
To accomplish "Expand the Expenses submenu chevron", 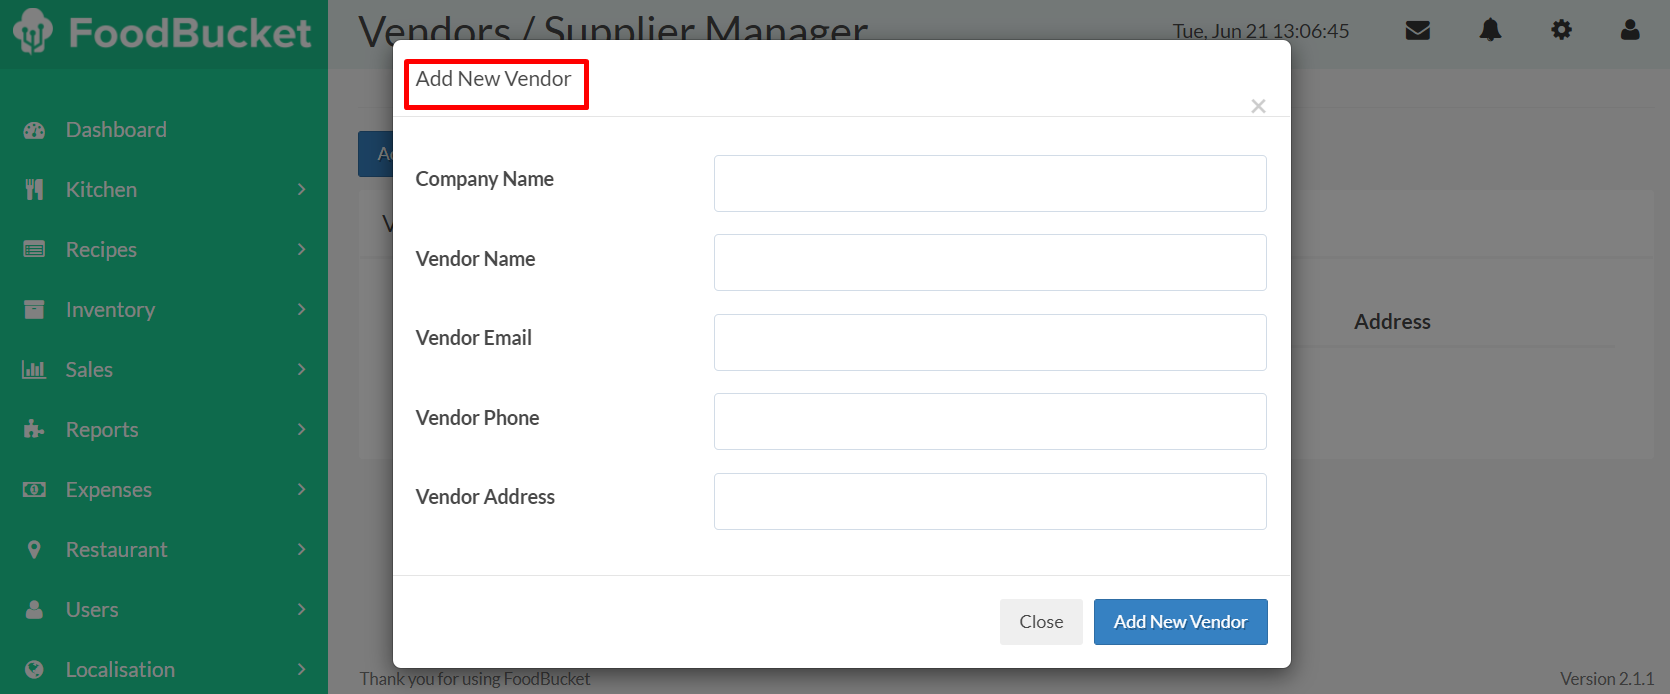I will coord(301,490).
